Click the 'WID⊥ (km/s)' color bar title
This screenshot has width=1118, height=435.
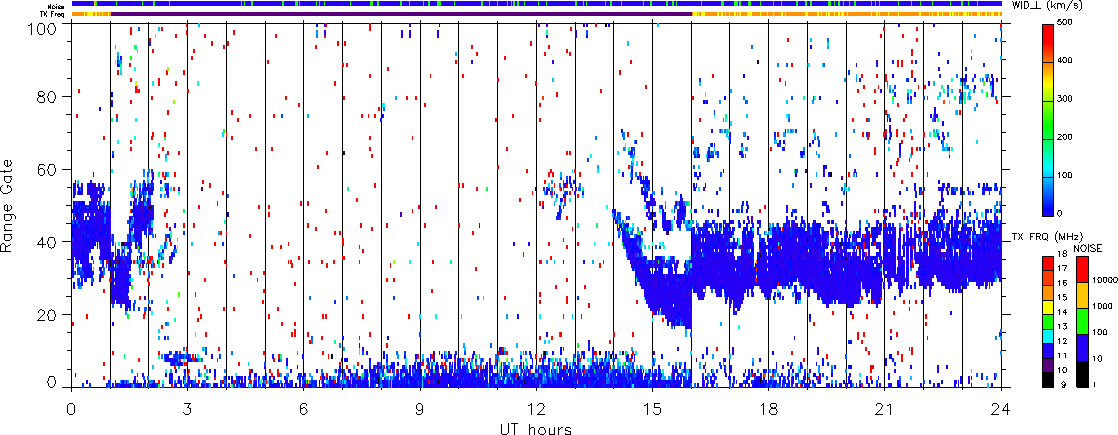pos(1047,5)
